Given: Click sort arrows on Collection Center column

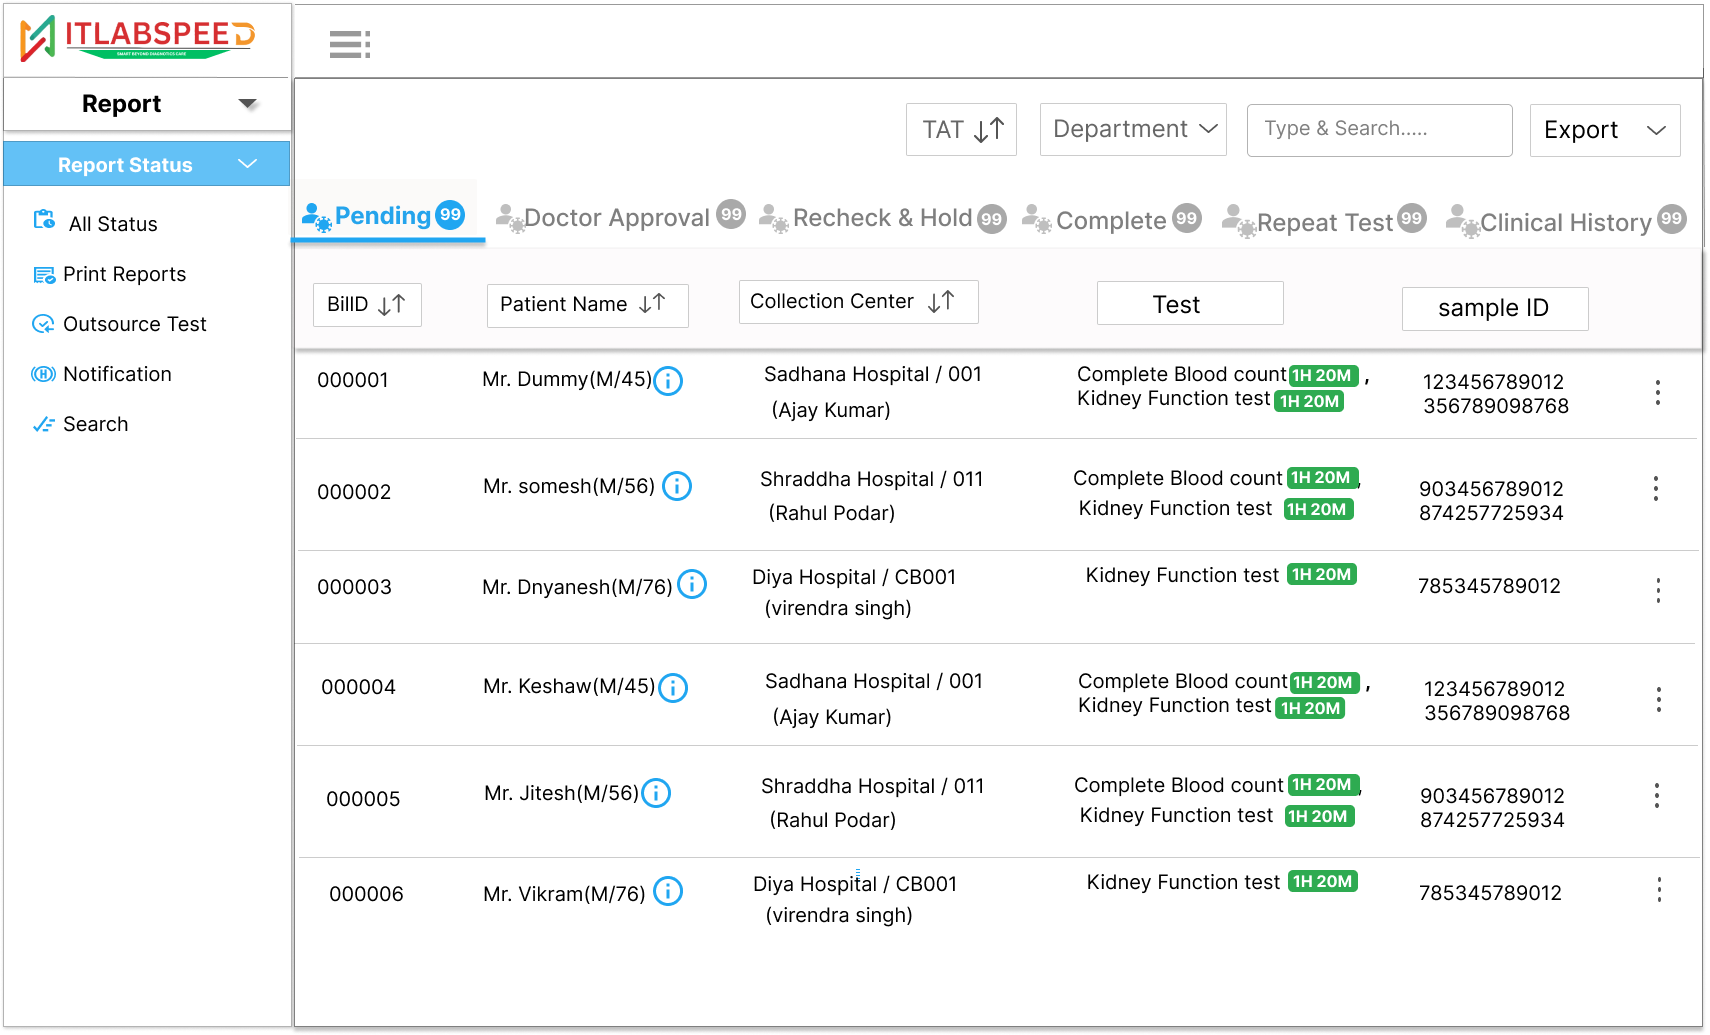Looking at the screenshot, I should 941,302.
